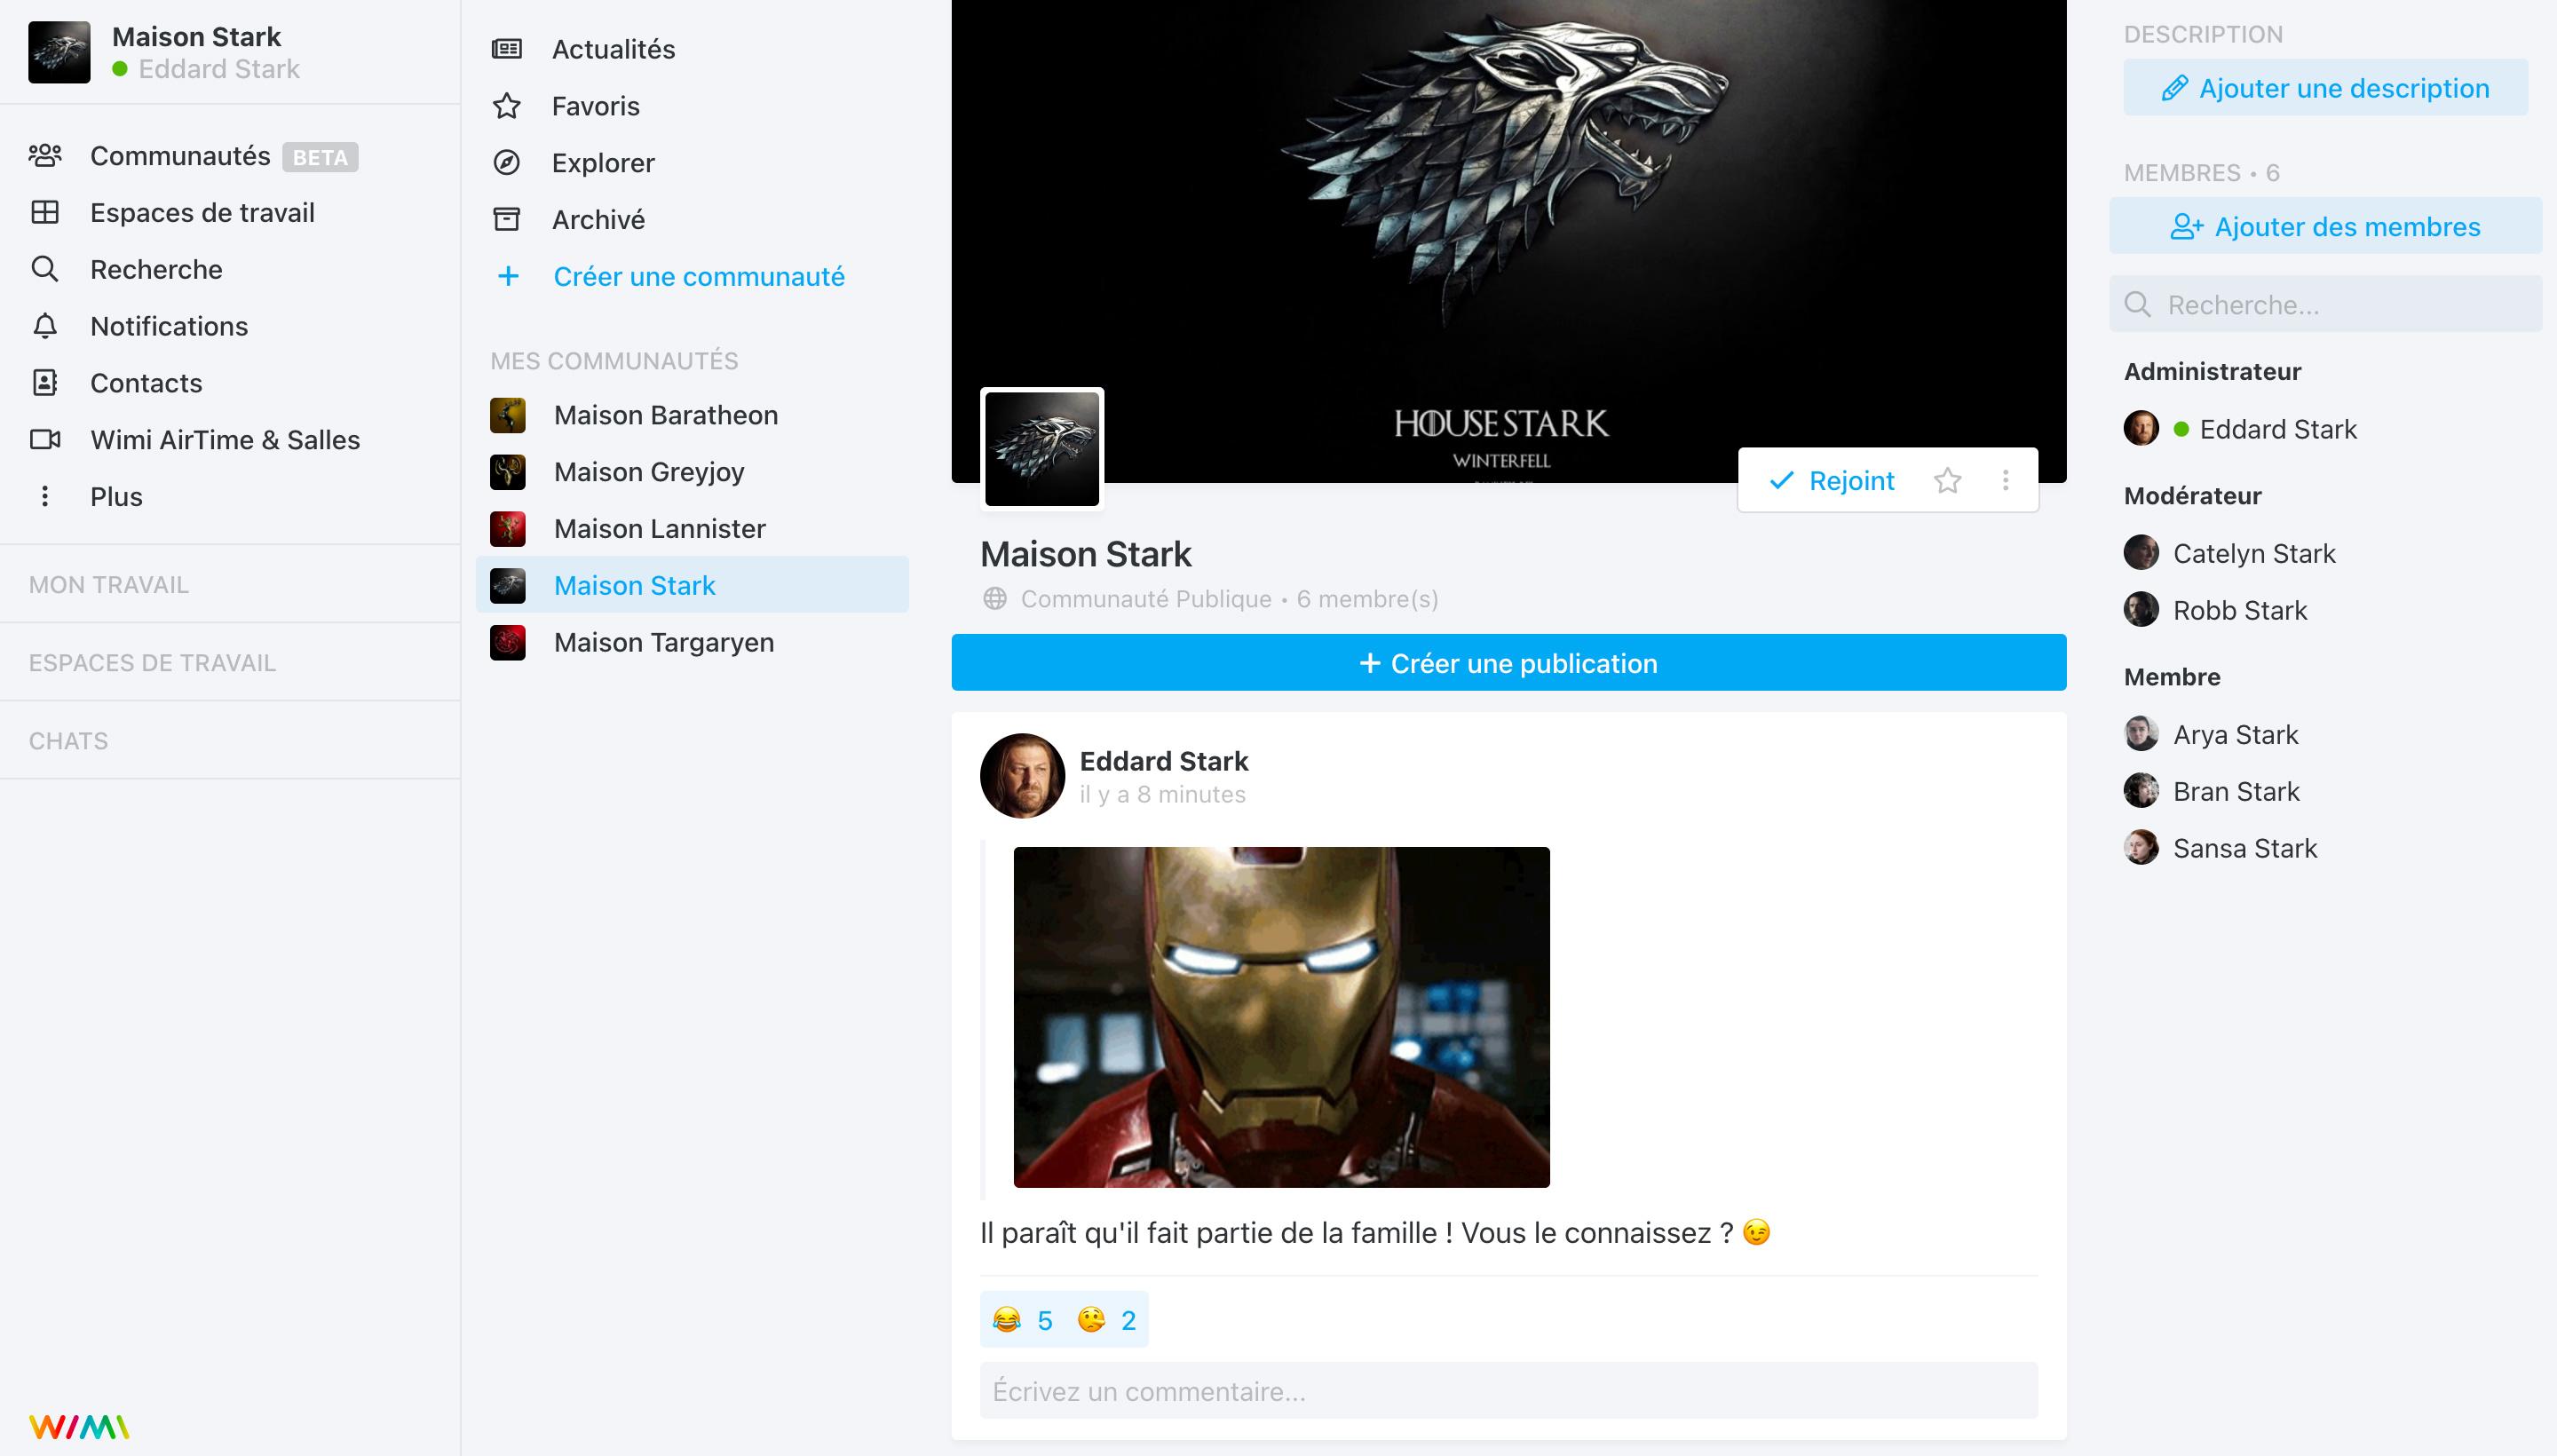Click the Recherche sidebar icon
Image resolution: width=2557 pixels, height=1456 pixels.
45,267
